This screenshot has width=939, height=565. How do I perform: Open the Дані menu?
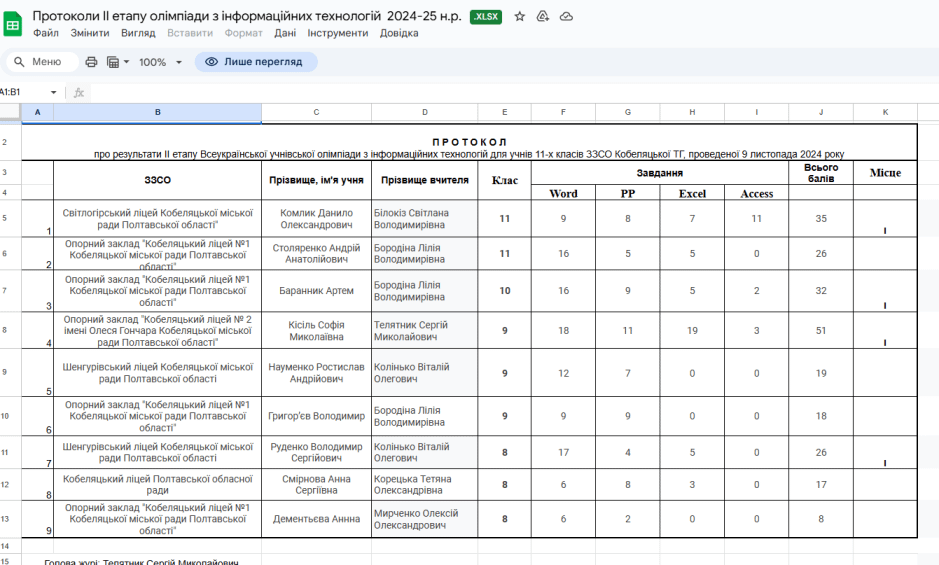[285, 33]
